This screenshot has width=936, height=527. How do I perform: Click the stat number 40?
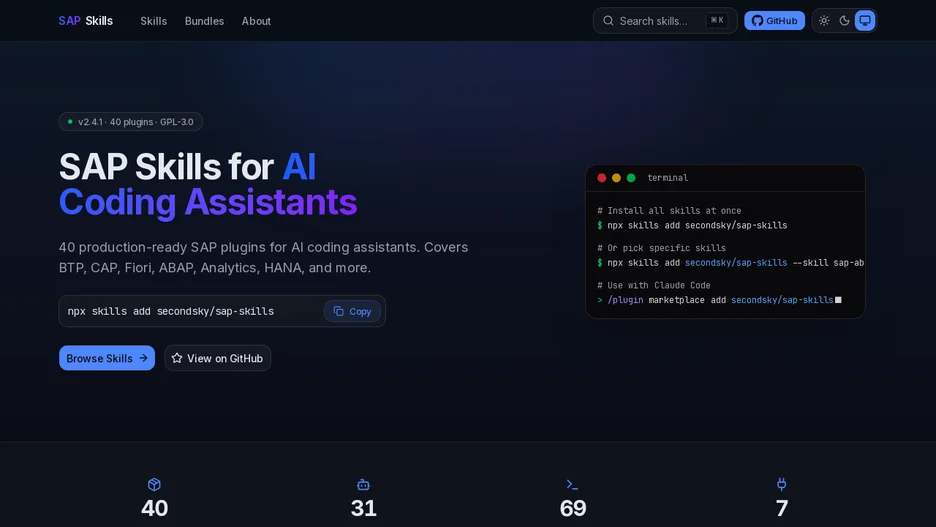click(155, 508)
